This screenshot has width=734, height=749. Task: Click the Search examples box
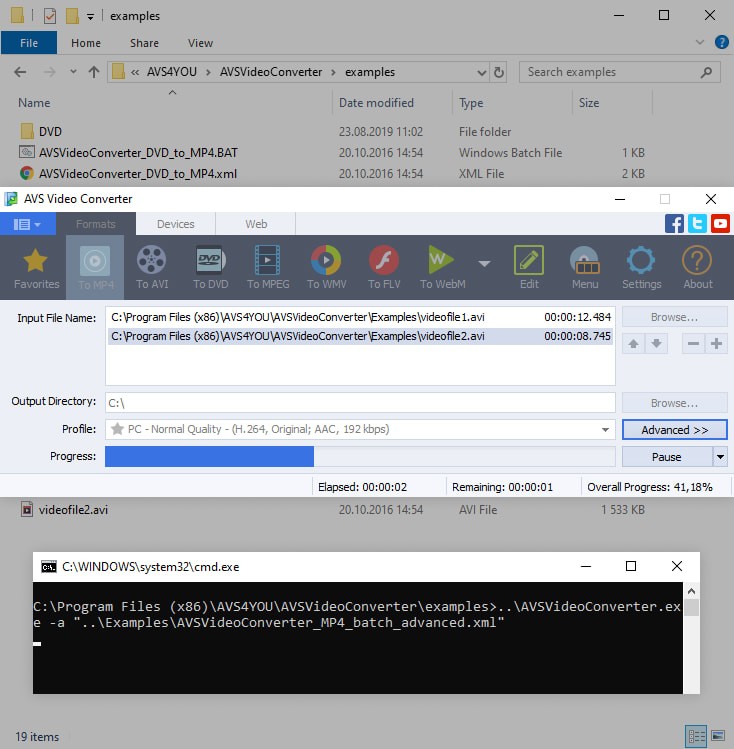[619, 72]
